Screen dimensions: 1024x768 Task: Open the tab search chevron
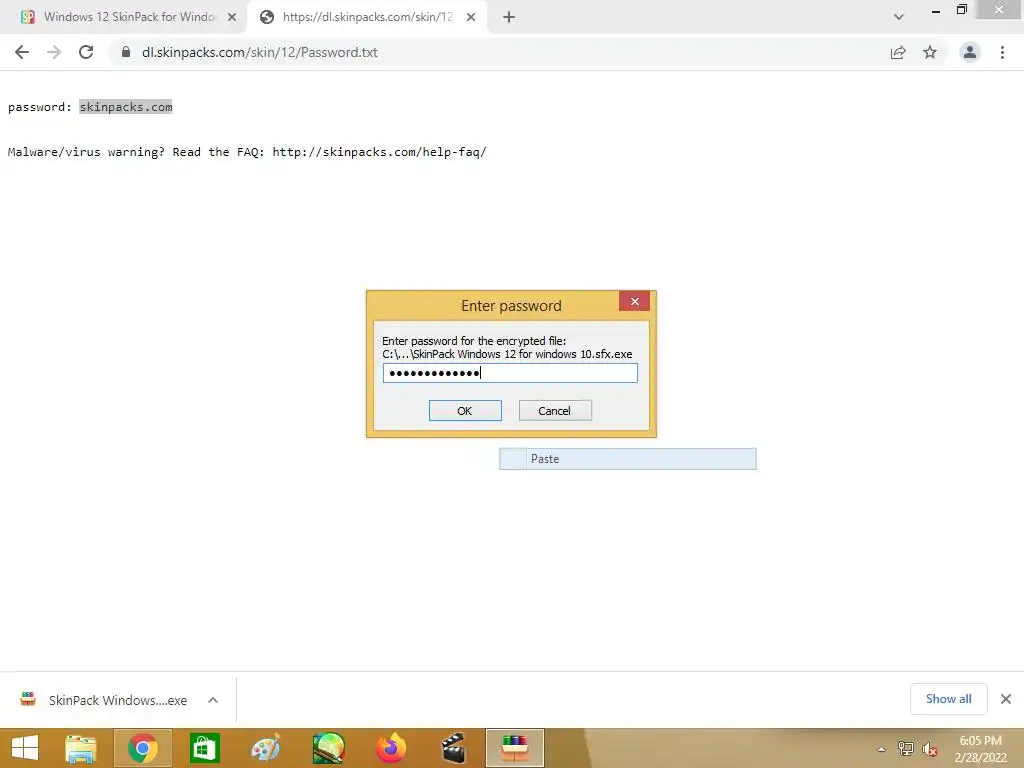point(899,17)
